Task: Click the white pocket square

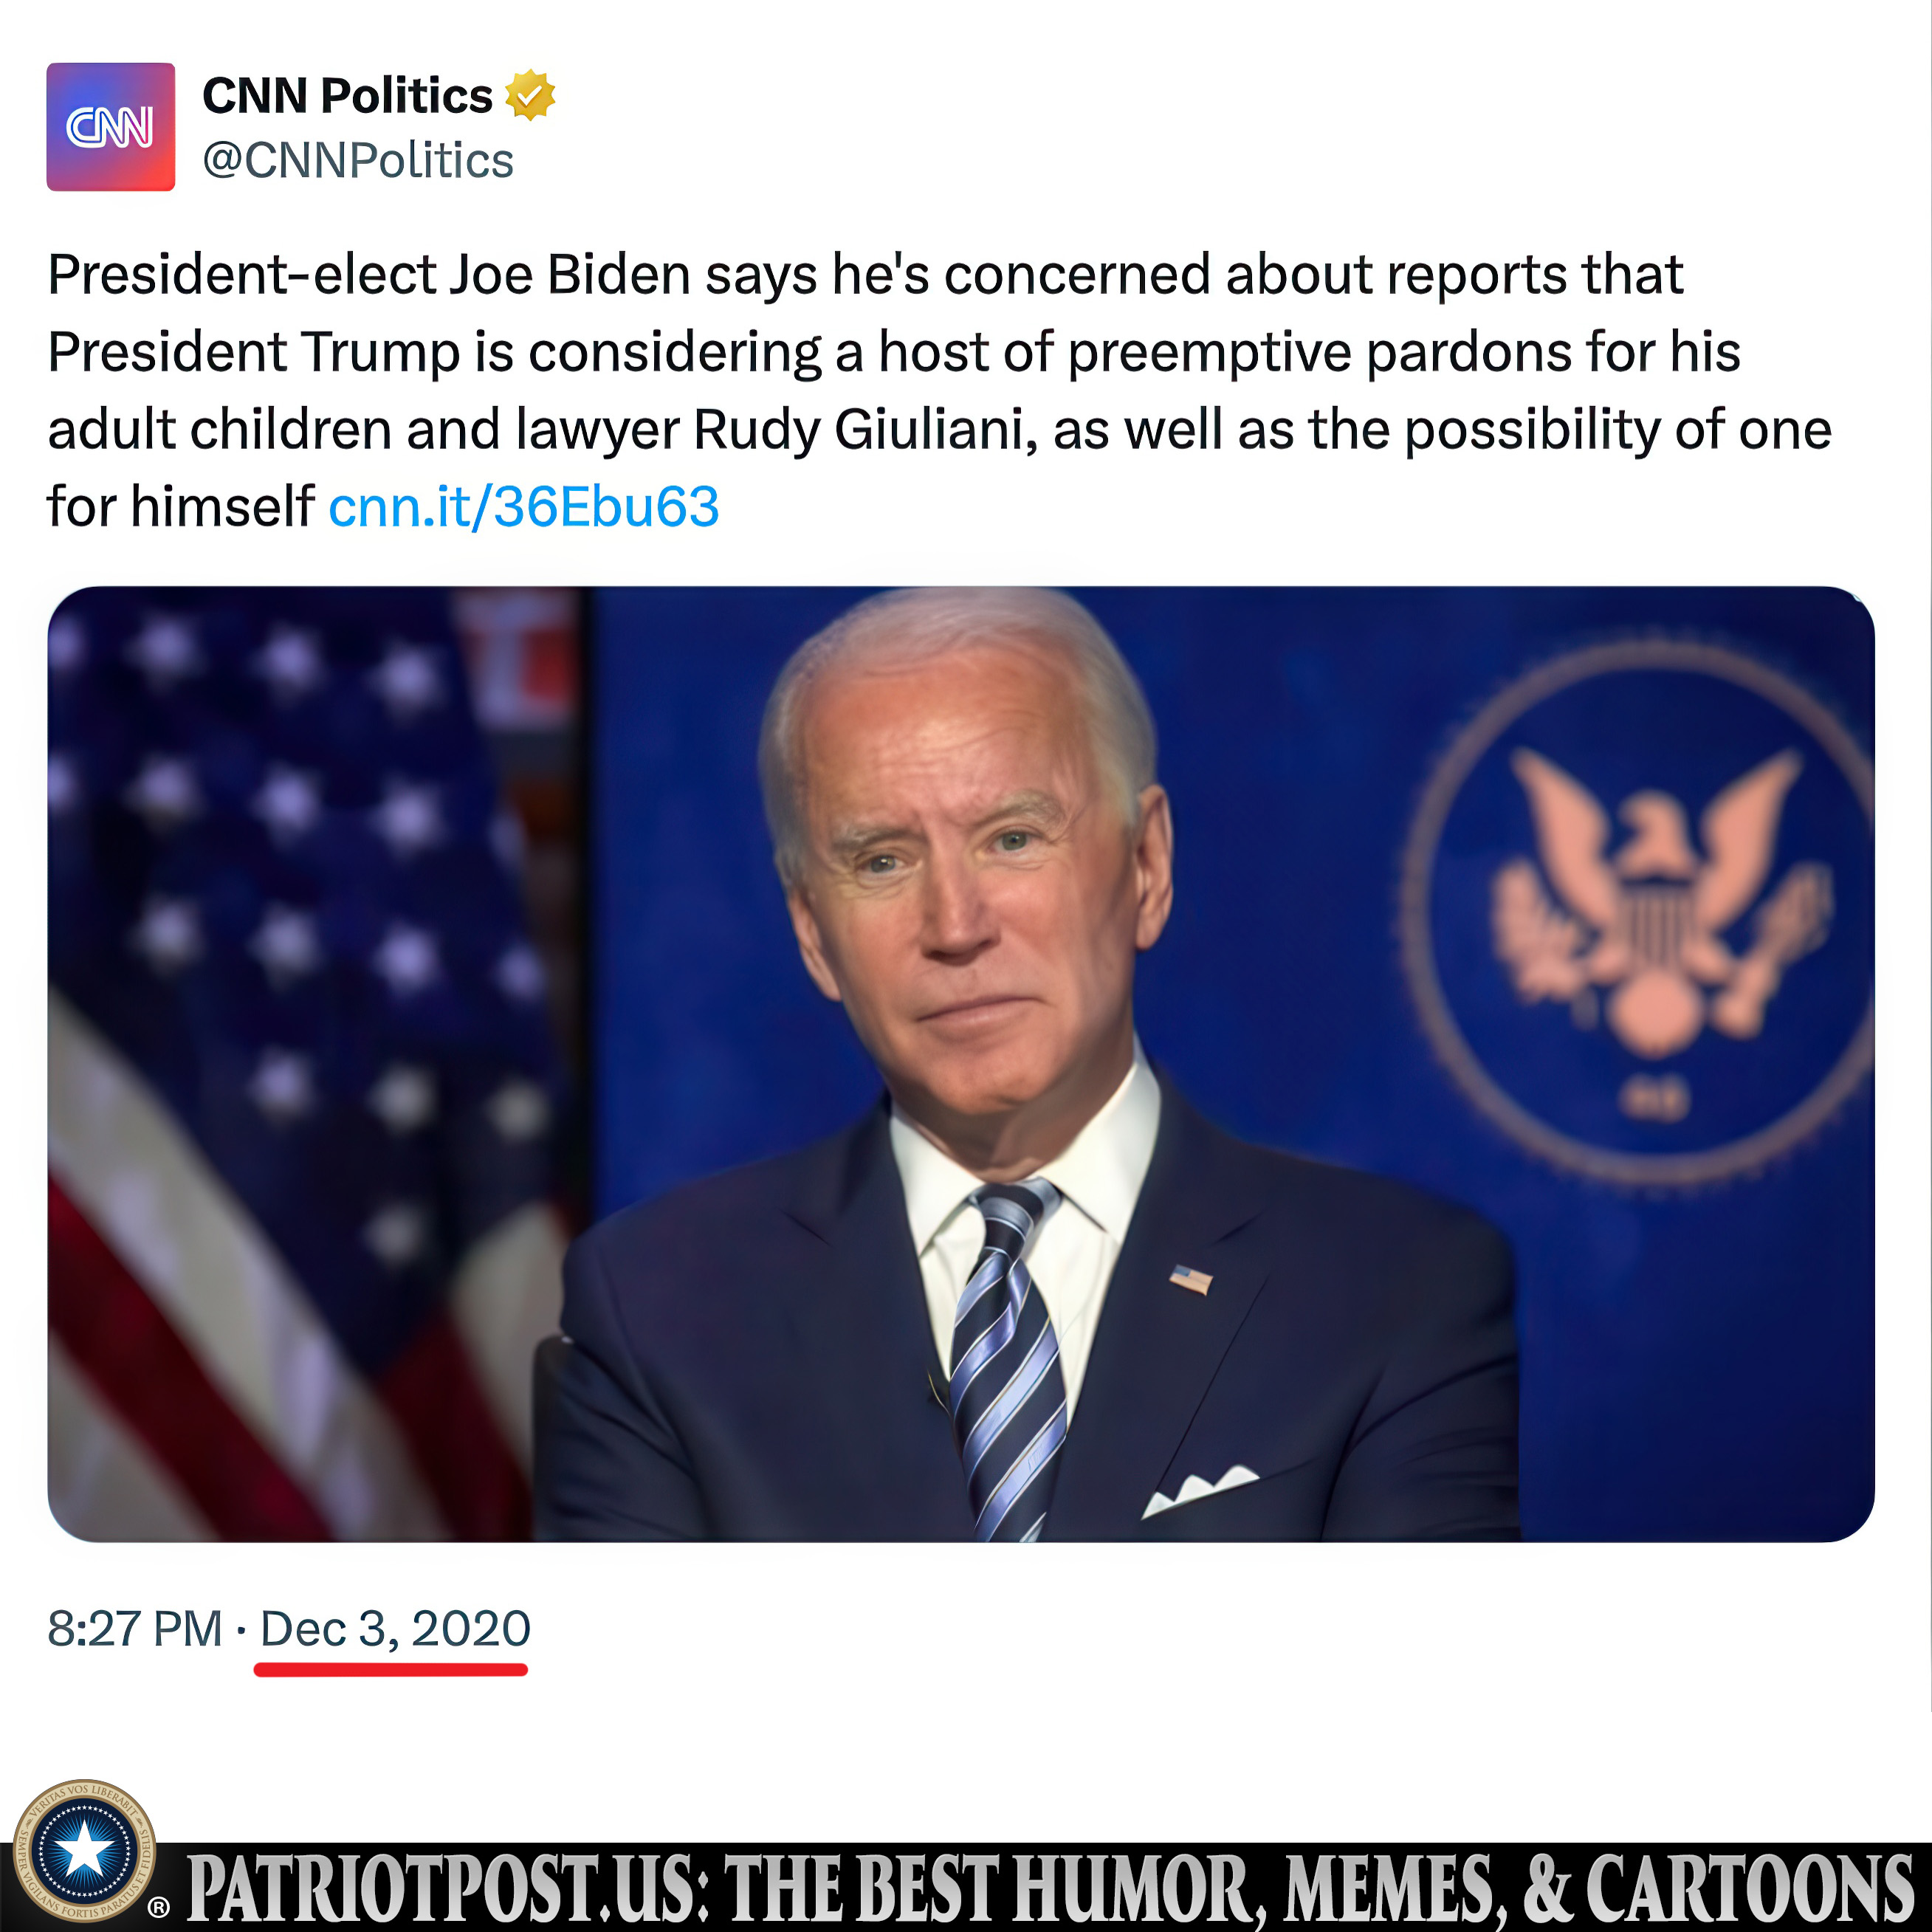Action: (1200, 1490)
